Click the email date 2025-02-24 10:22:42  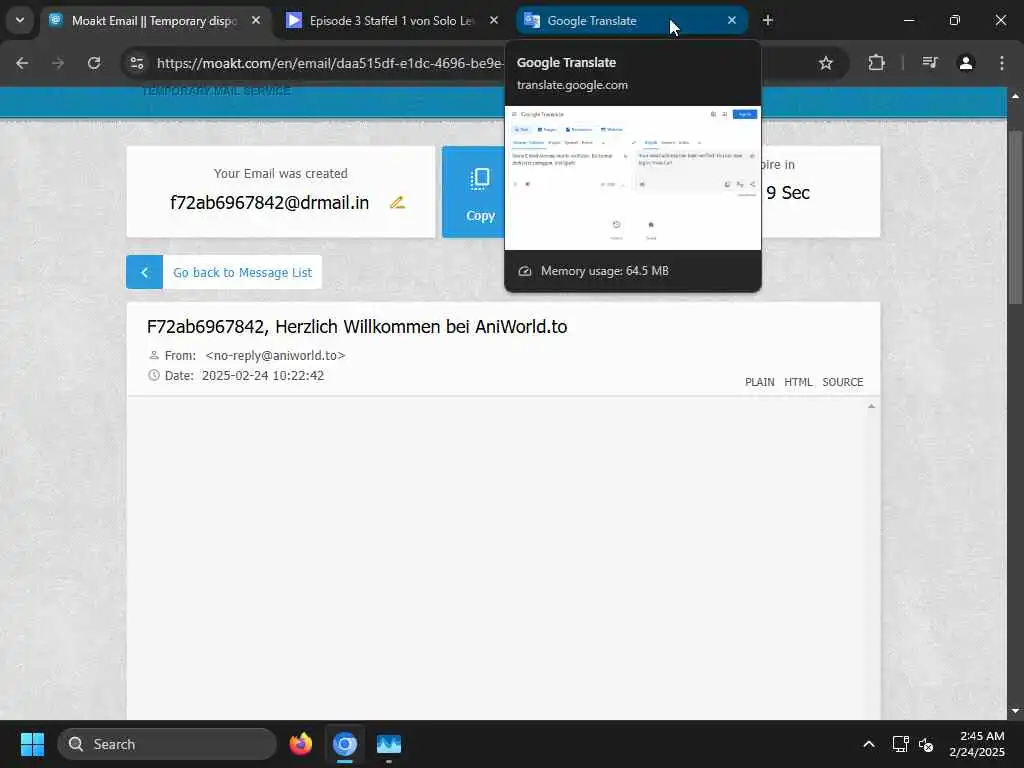pyautogui.click(x=263, y=376)
